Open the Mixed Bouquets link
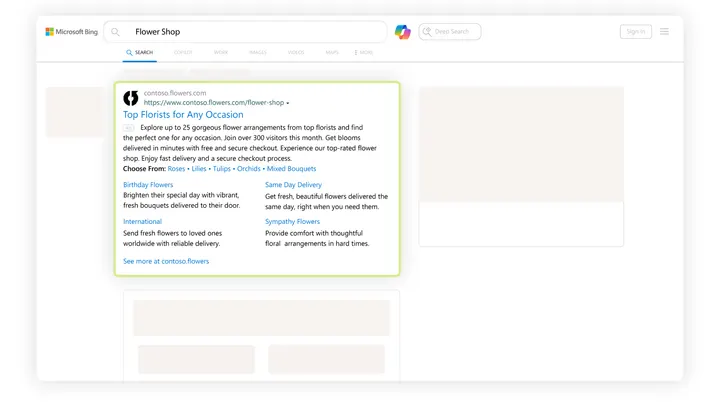 (292, 169)
